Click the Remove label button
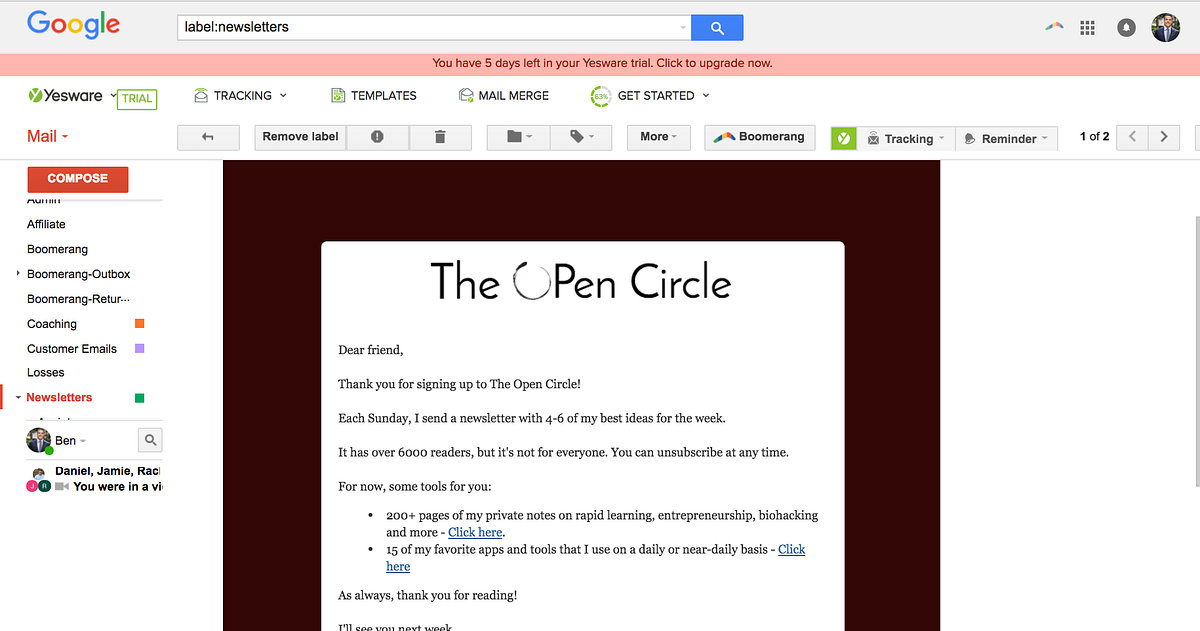The image size is (1200, 631). coord(300,137)
